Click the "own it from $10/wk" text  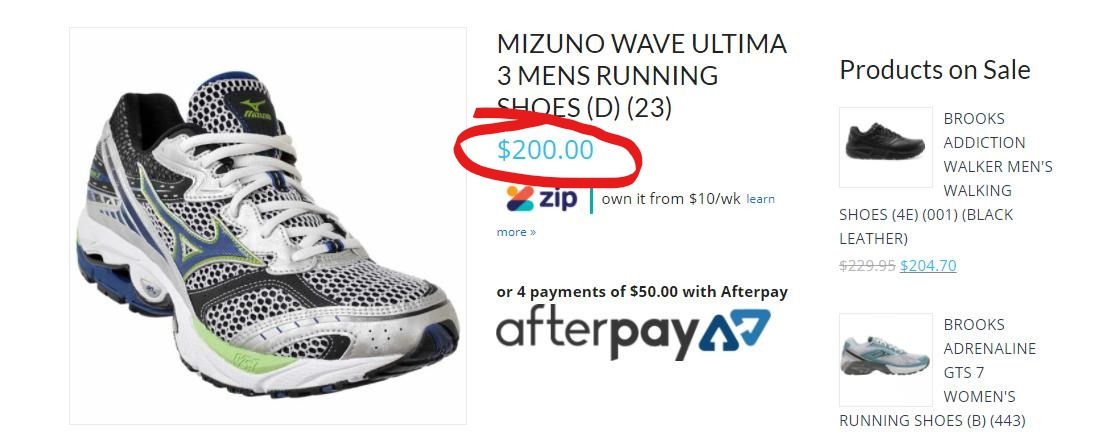point(670,199)
